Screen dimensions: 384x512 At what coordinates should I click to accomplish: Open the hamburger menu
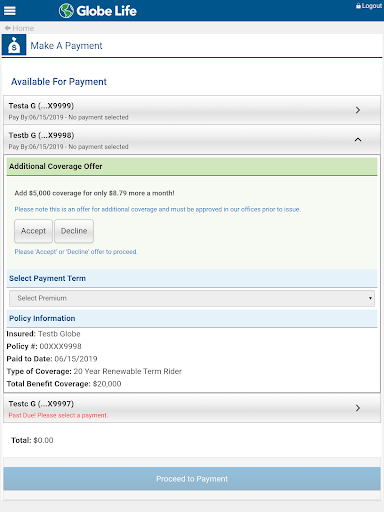click(10, 11)
